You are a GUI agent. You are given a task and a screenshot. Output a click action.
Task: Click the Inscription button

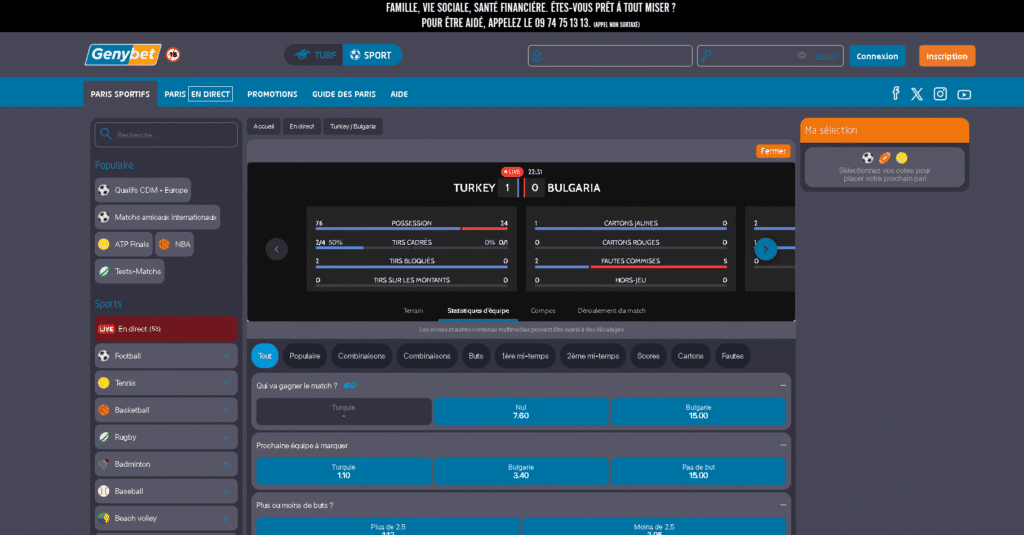[x=947, y=56]
